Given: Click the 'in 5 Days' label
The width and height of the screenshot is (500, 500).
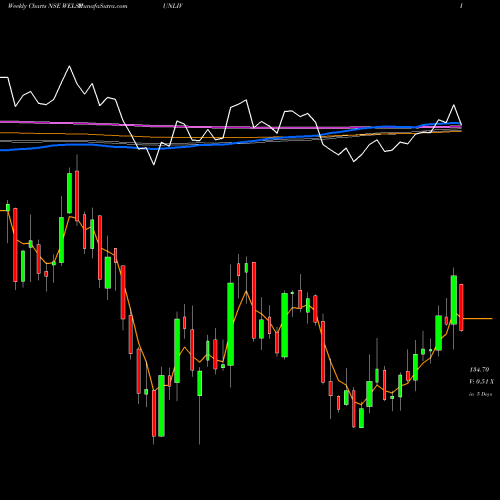Looking at the screenshot, I should click(480, 394).
